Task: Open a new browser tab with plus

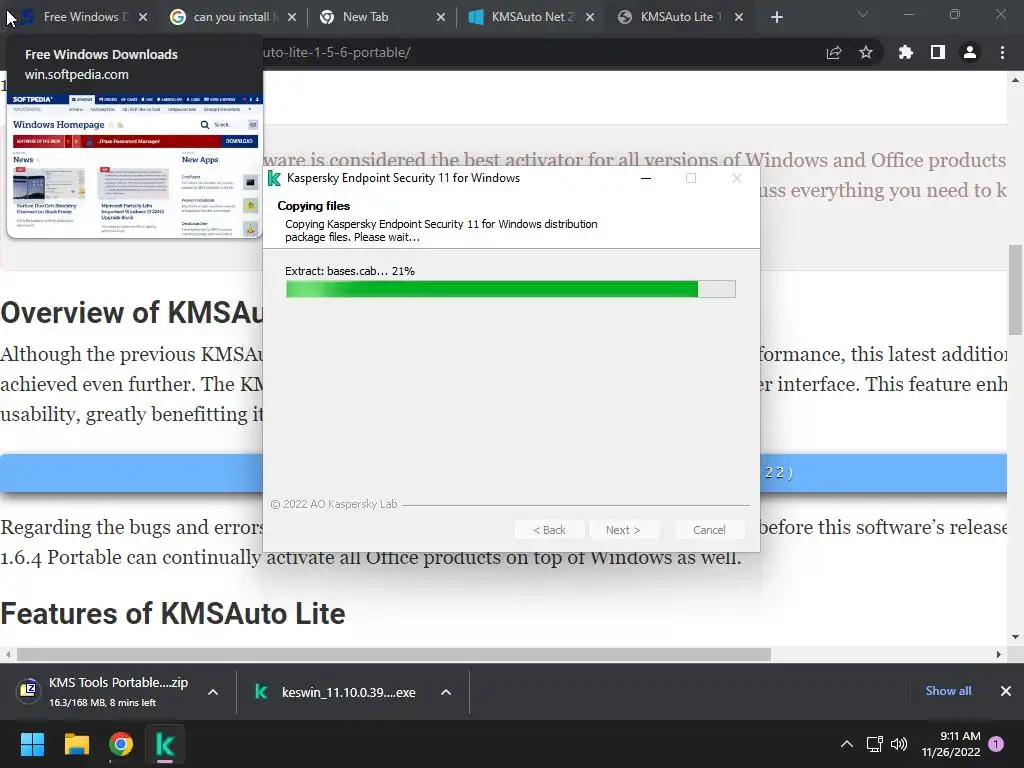Action: 776,17
